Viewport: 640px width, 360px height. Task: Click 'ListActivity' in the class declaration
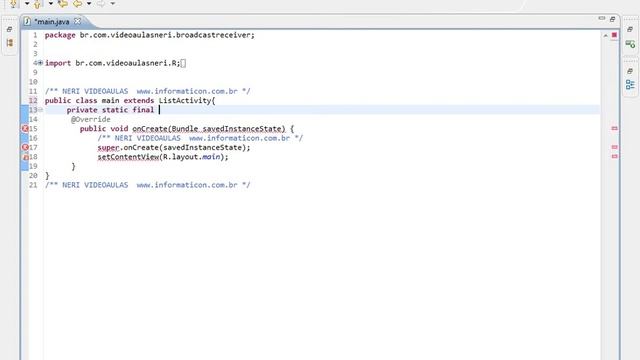click(x=185, y=101)
